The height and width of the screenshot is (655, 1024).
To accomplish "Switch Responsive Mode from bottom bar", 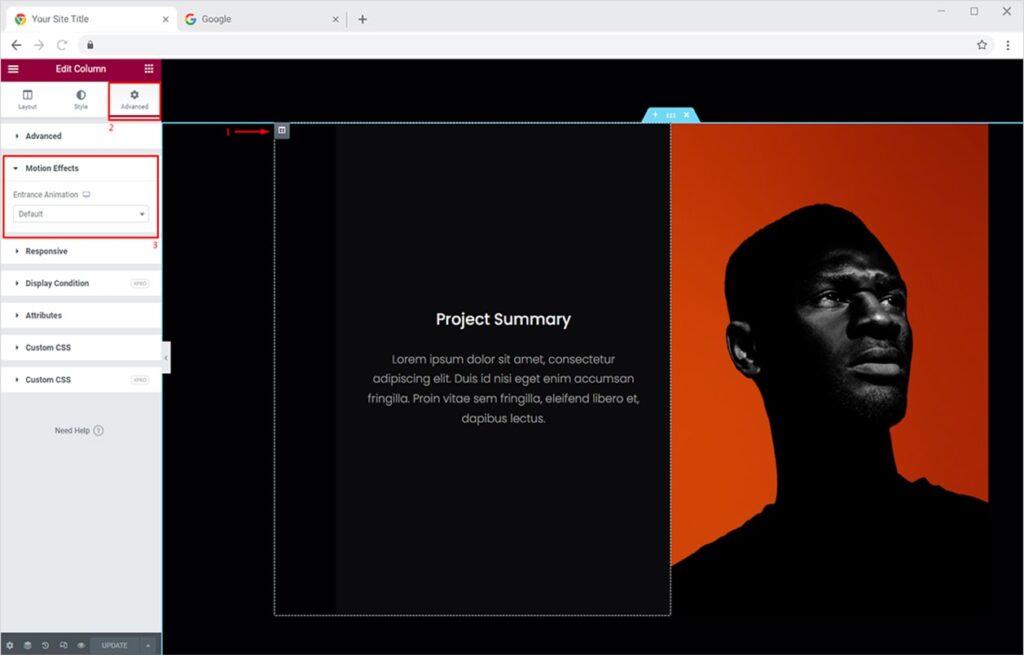I will pos(64,645).
